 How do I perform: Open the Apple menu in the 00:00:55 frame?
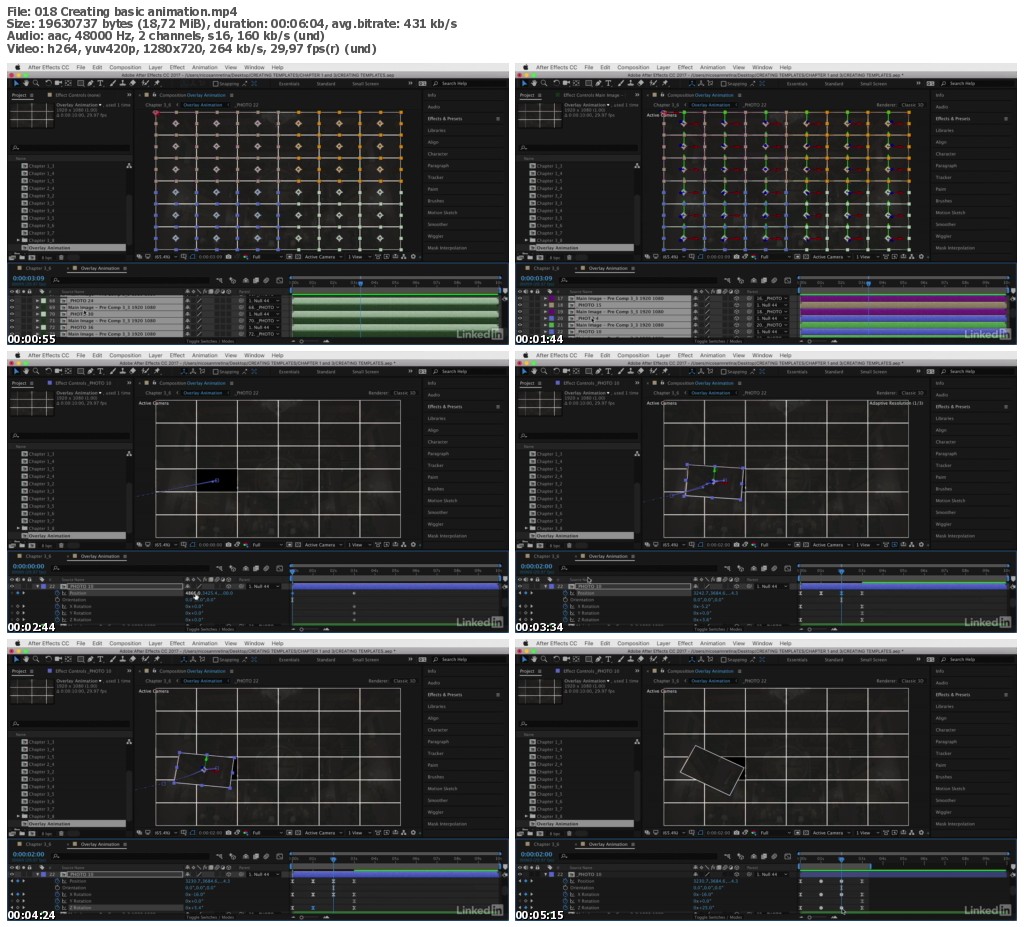[18, 67]
